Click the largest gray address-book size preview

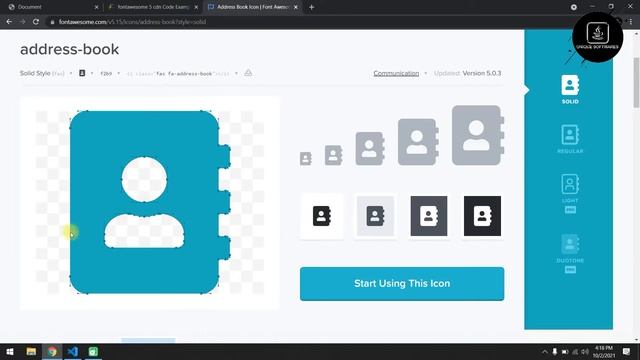point(478,136)
